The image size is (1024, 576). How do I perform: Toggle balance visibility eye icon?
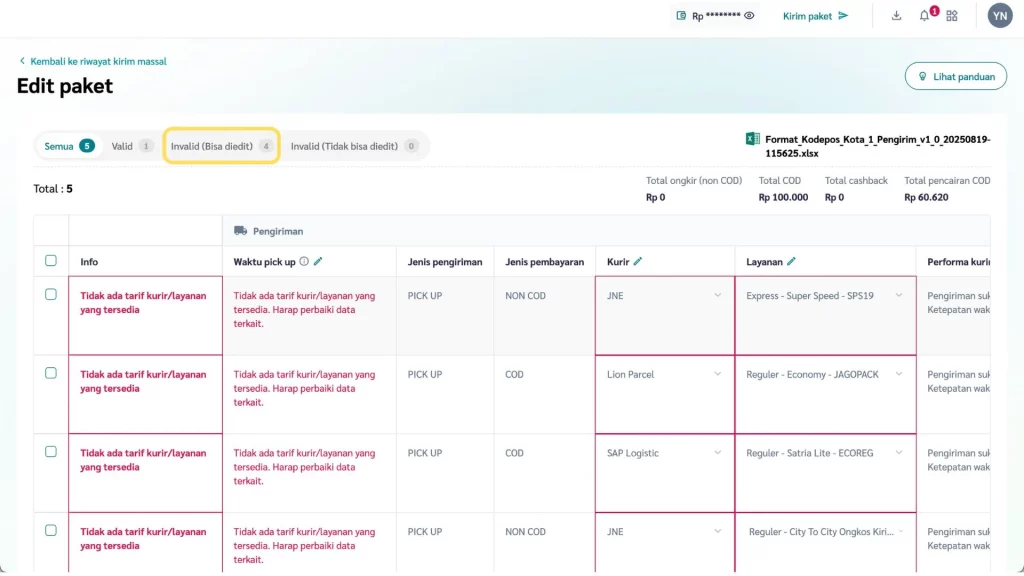(749, 16)
